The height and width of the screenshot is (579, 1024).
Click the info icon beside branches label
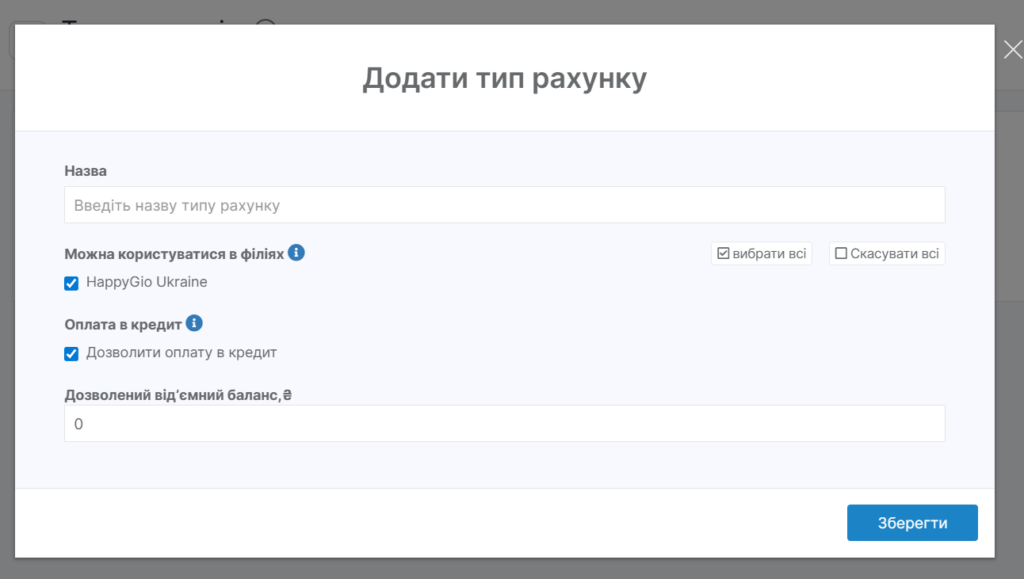(296, 253)
